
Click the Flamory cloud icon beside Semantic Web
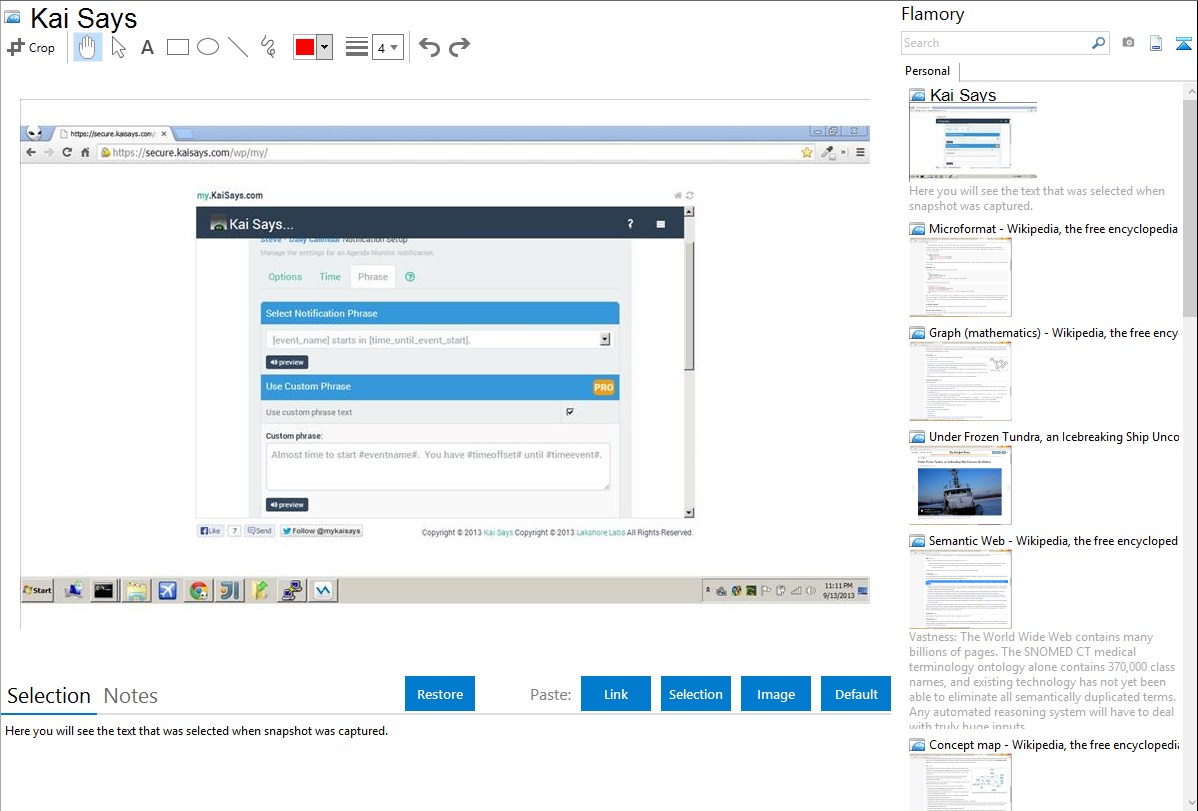(918, 541)
